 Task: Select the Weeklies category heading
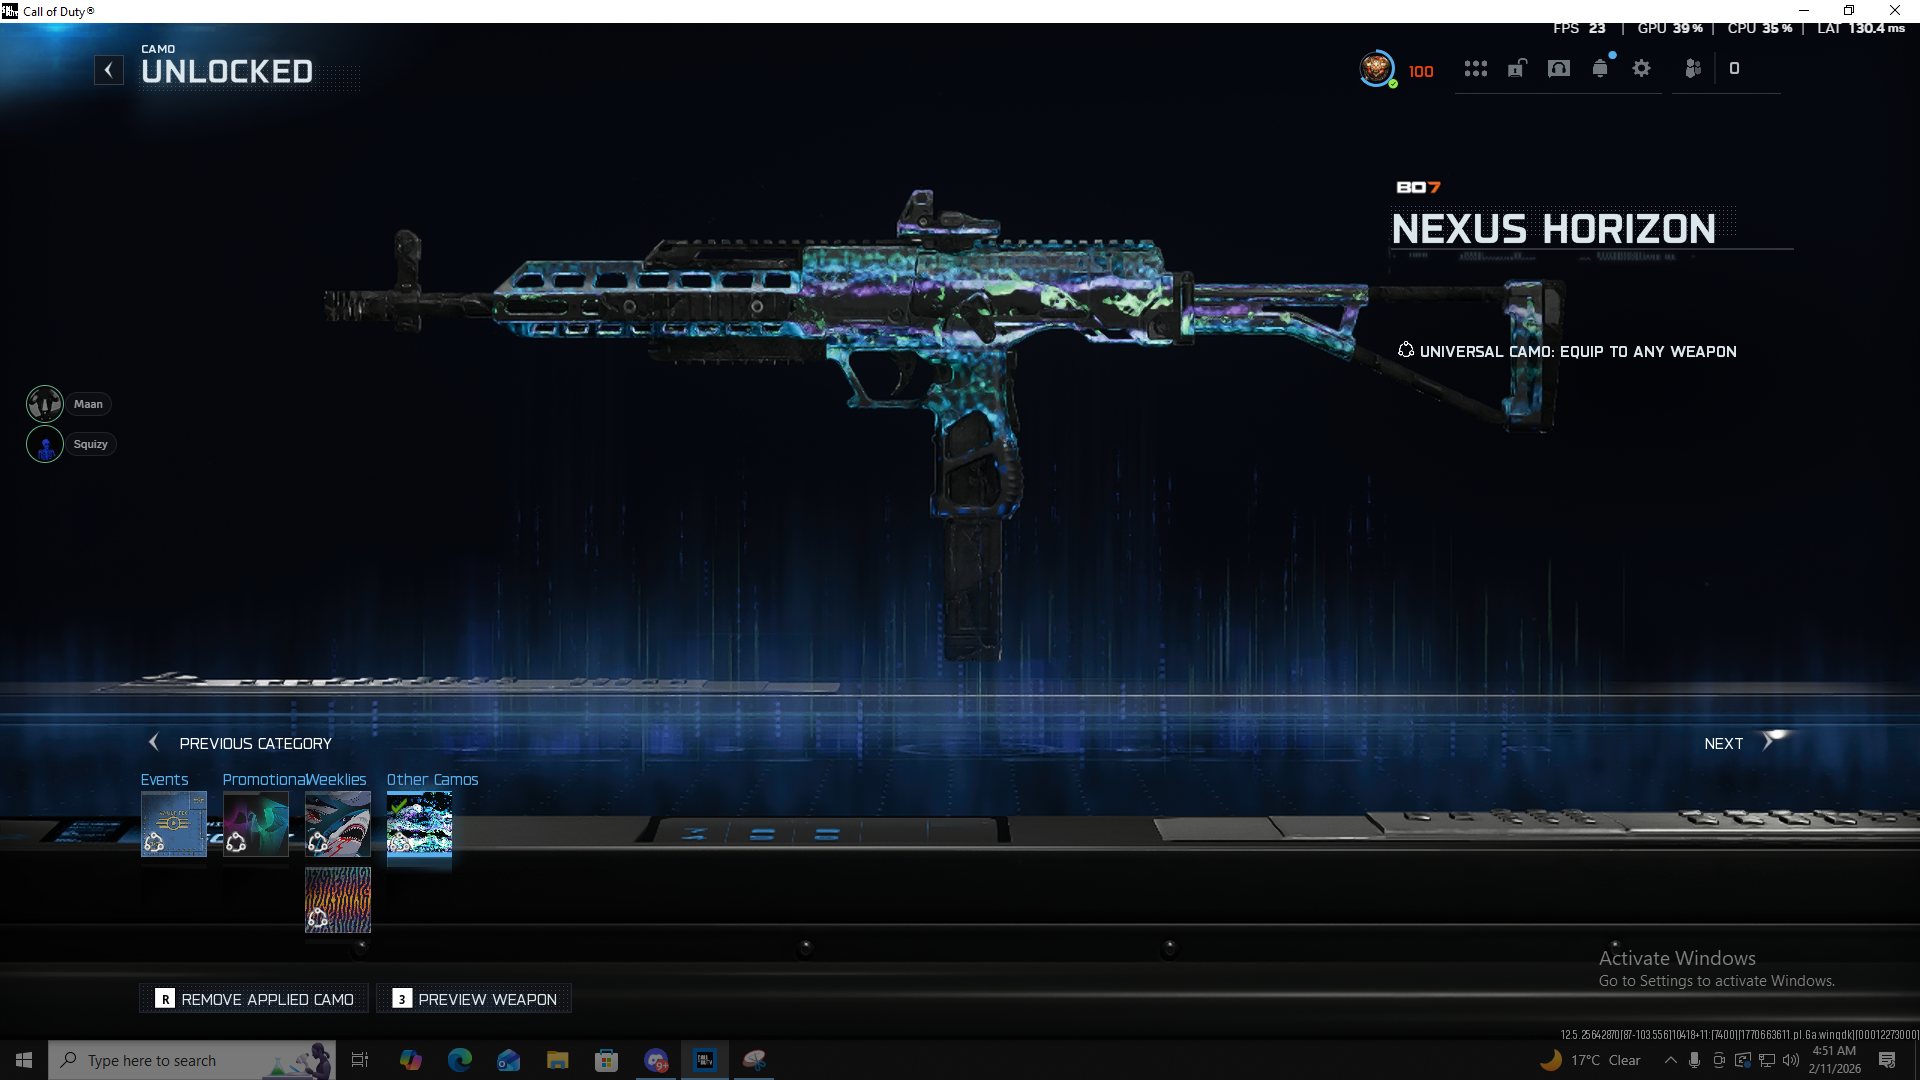(x=336, y=780)
